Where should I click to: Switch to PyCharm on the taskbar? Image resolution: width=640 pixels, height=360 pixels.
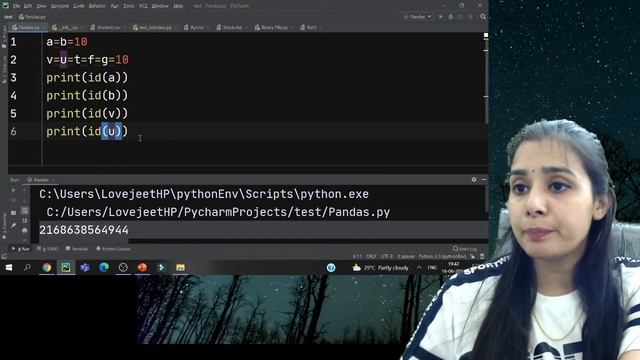click(66, 267)
